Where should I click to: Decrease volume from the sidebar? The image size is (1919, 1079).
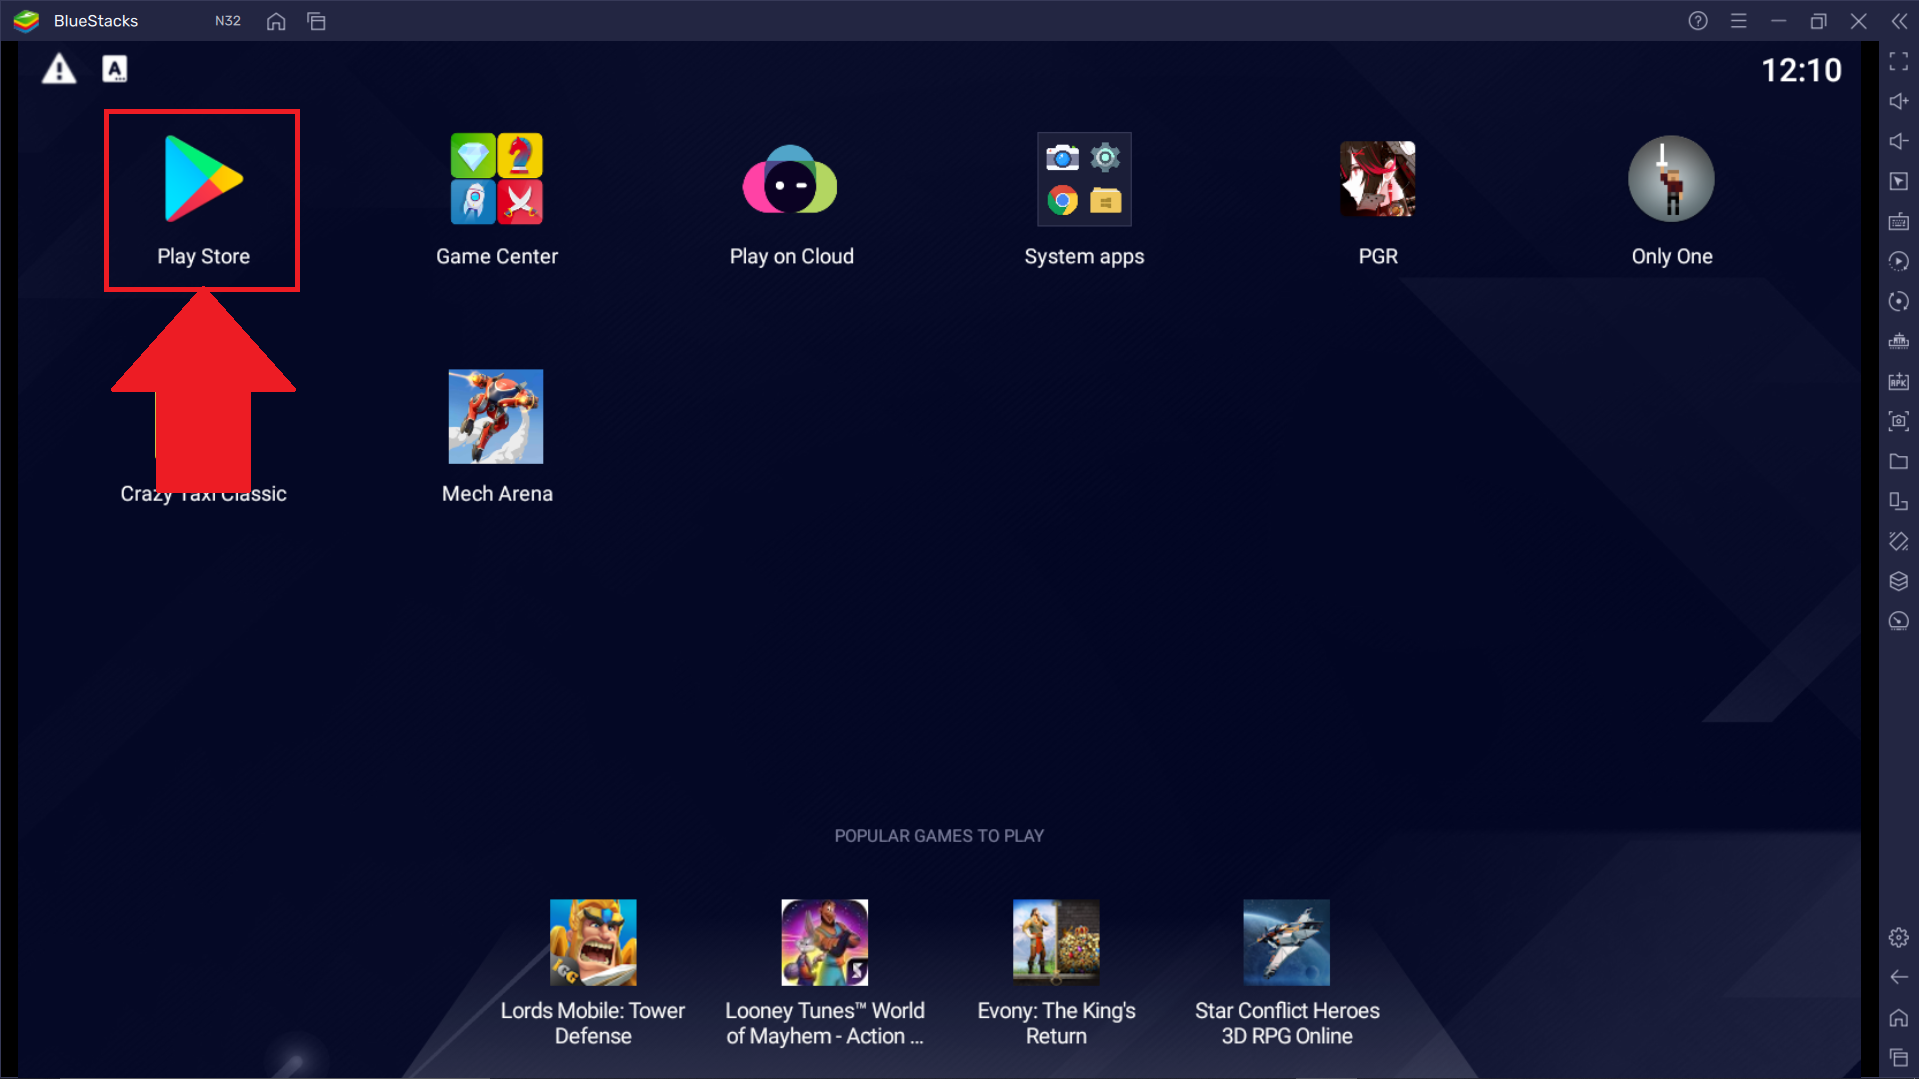tap(1899, 142)
